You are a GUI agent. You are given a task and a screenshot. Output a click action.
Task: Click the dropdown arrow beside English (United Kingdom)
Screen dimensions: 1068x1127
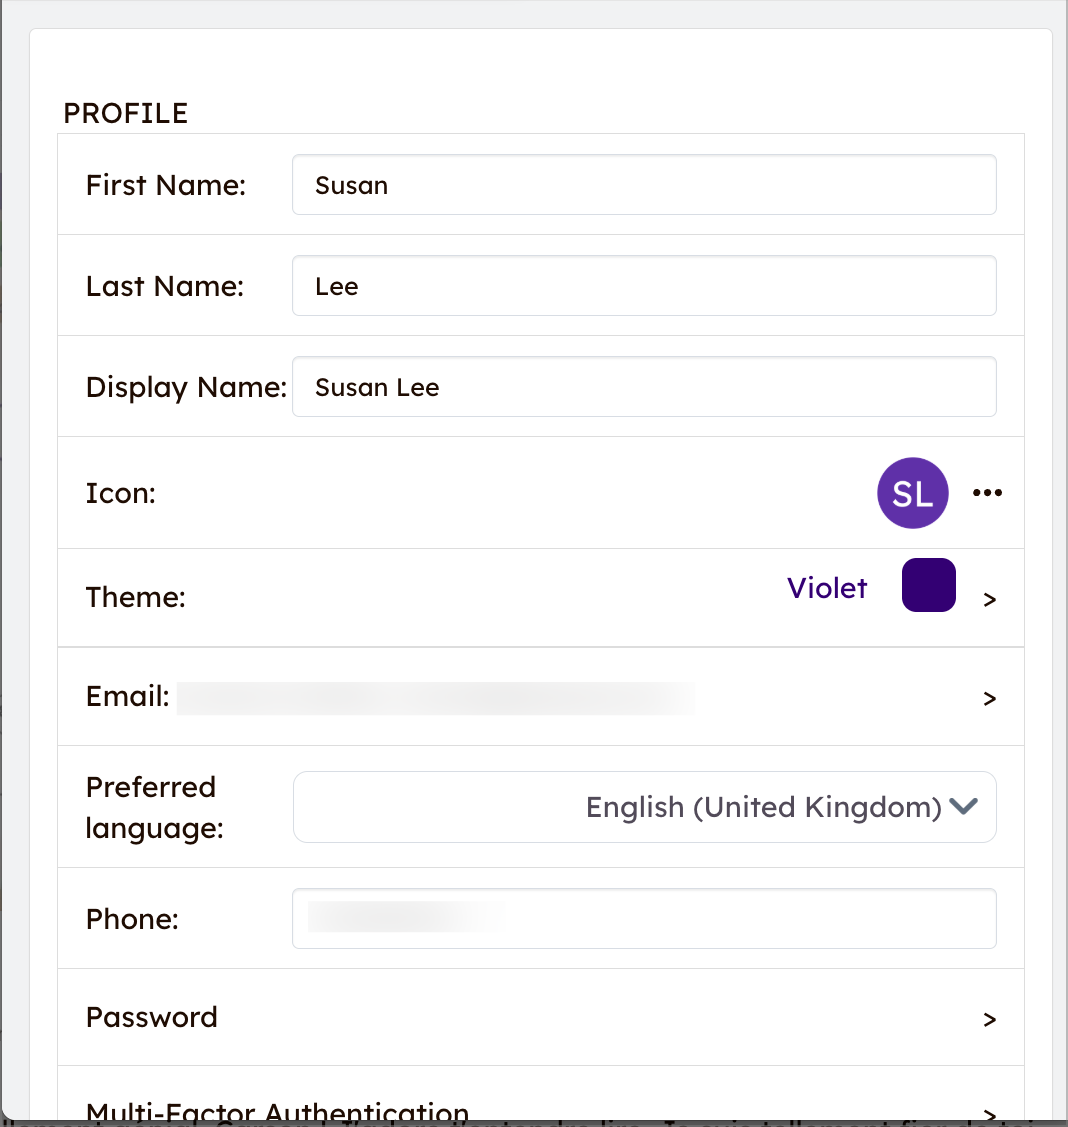[963, 807]
